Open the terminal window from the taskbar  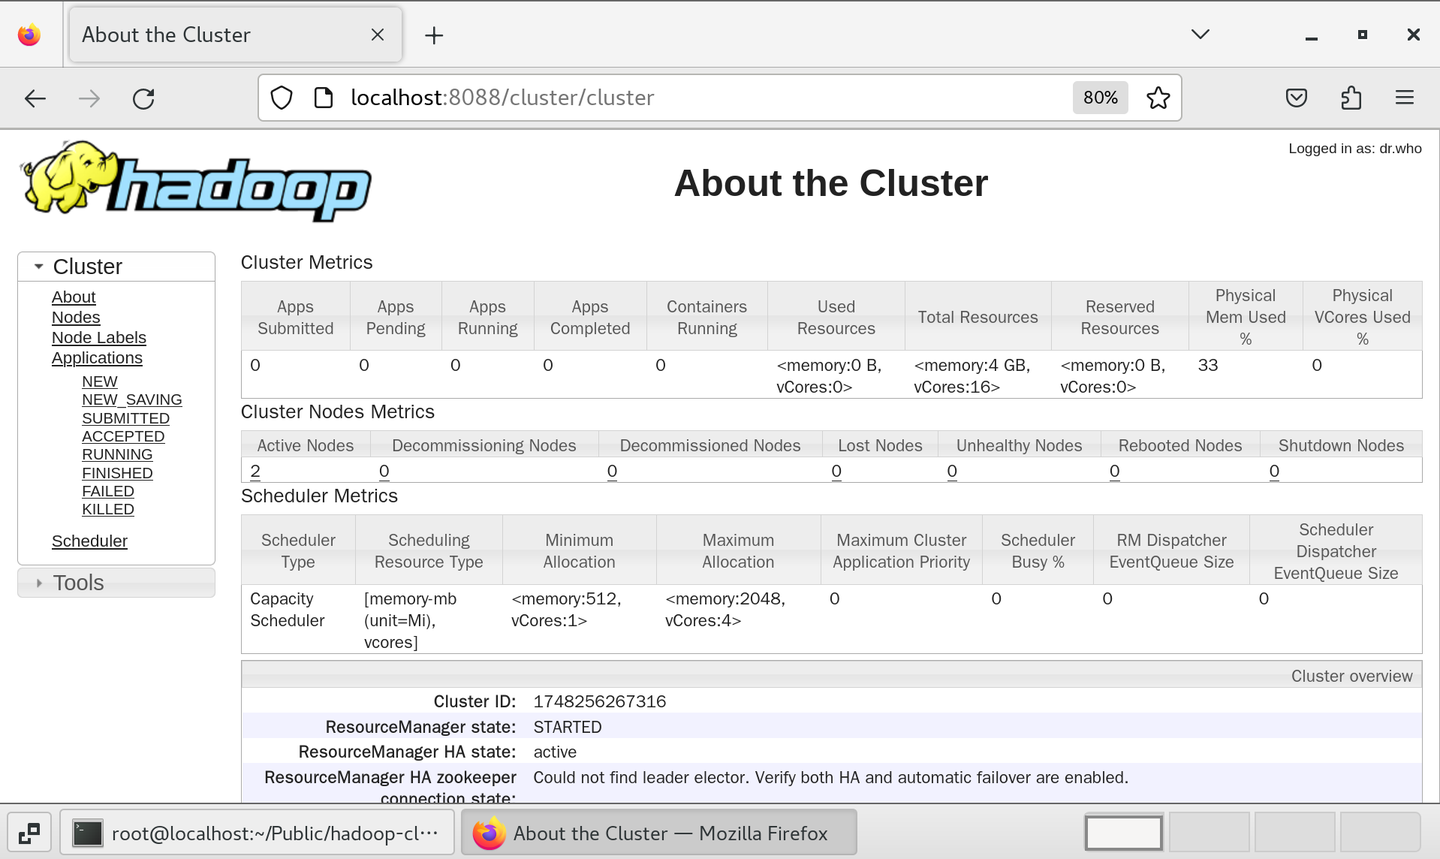[257, 832]
